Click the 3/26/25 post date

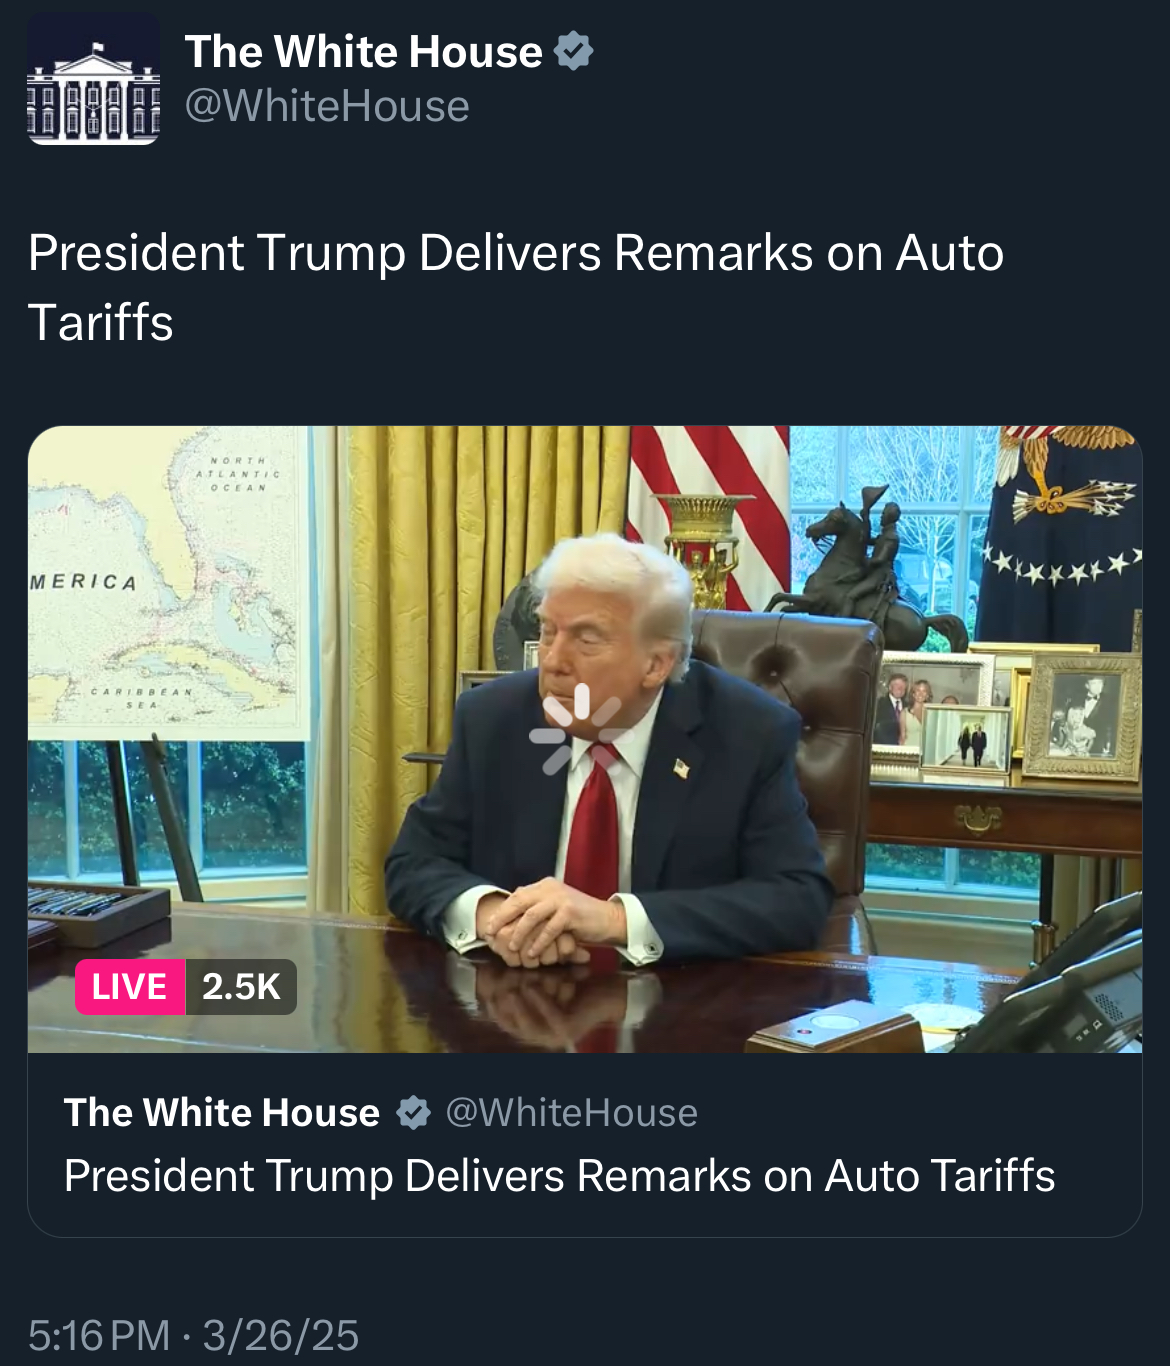click(x=281, y=1335)
